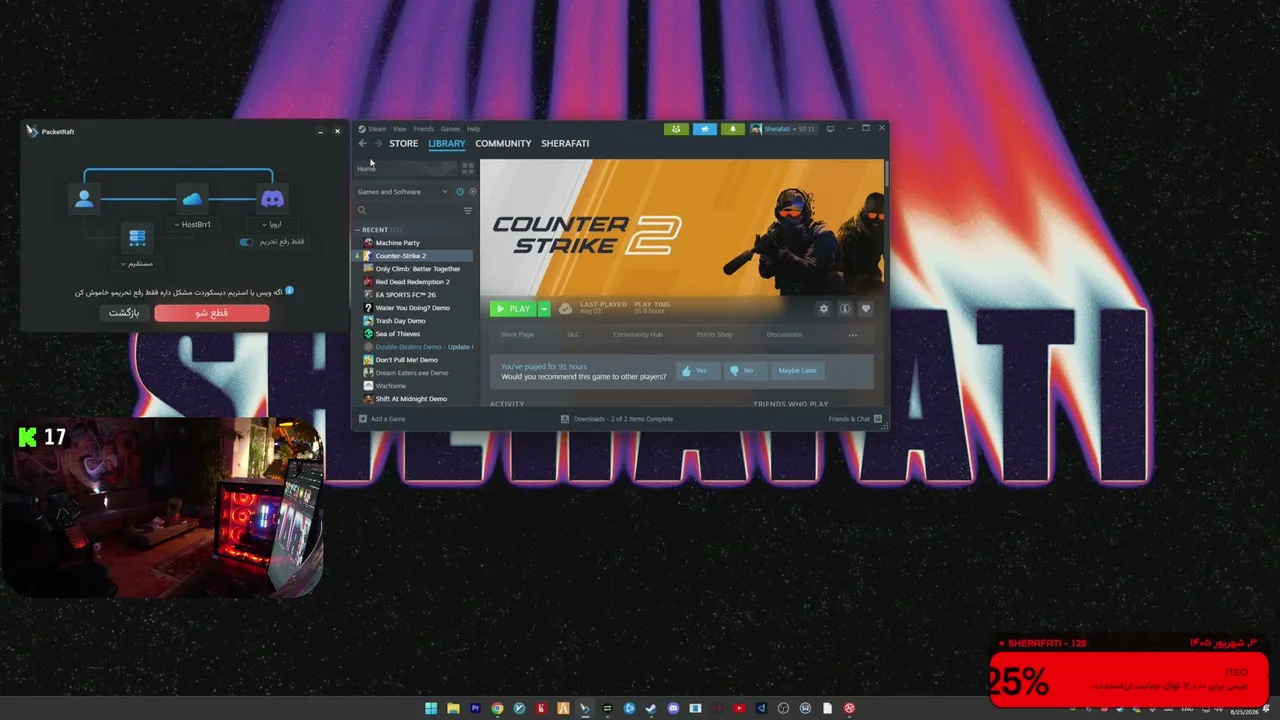Click the Steam game page scrollbar
The width and height of the screenshot is (1280, 720).
click(x=886, y=175)
